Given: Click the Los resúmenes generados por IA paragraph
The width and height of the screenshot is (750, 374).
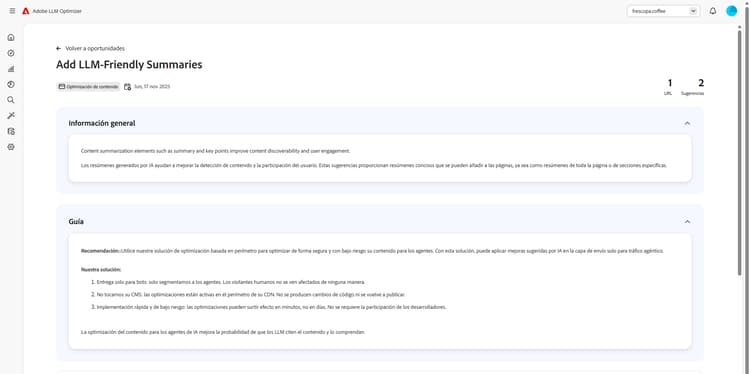Looking at the screenshot, I should pyautogui.click(x=374, y=165).
